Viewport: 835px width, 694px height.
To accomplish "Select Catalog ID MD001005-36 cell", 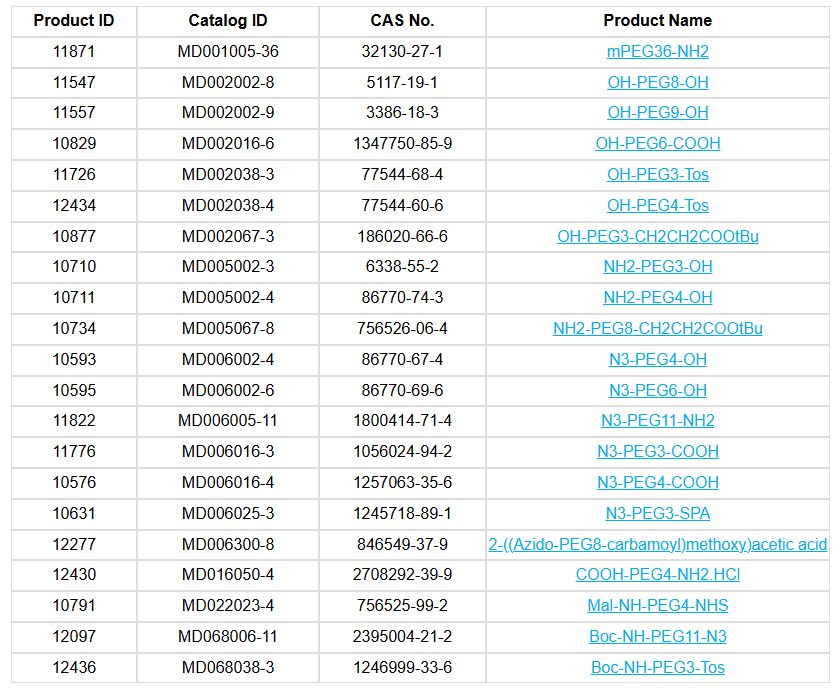I will (228, 52).
